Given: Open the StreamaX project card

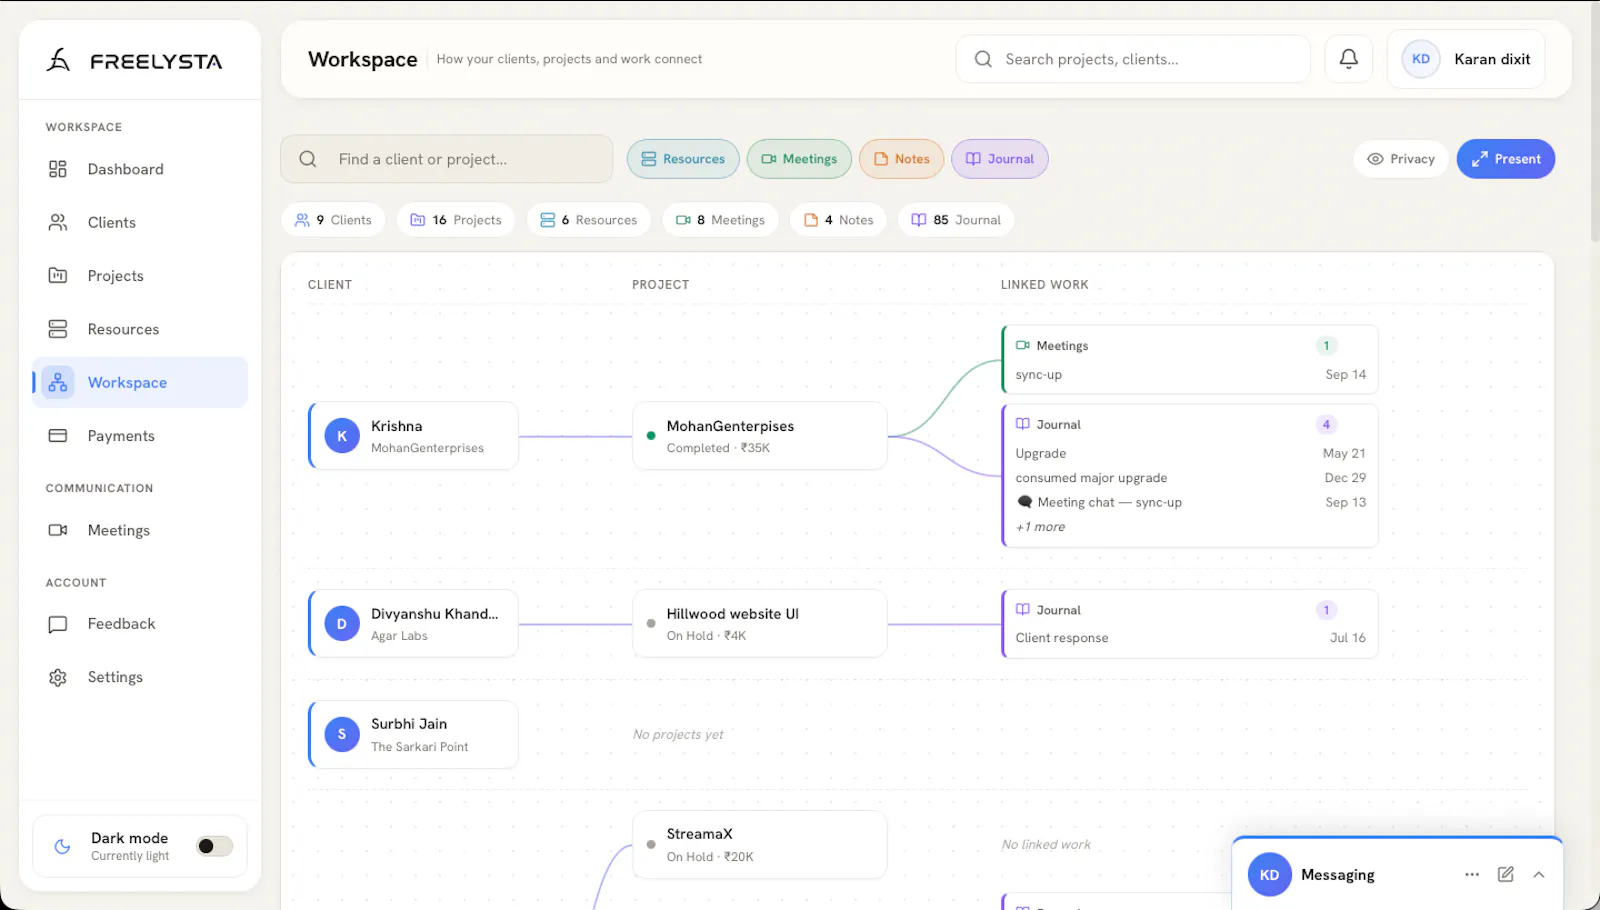Looking at the screenshot, I should click(x=759, y=845).
